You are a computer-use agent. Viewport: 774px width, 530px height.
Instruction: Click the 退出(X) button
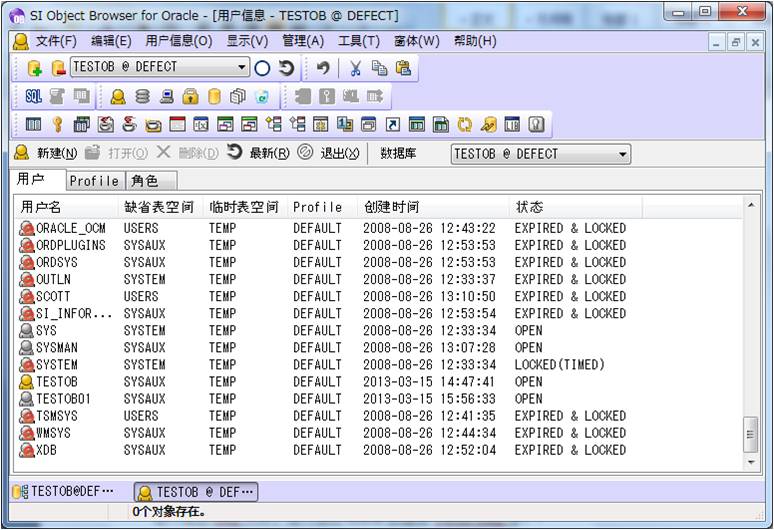328,153
